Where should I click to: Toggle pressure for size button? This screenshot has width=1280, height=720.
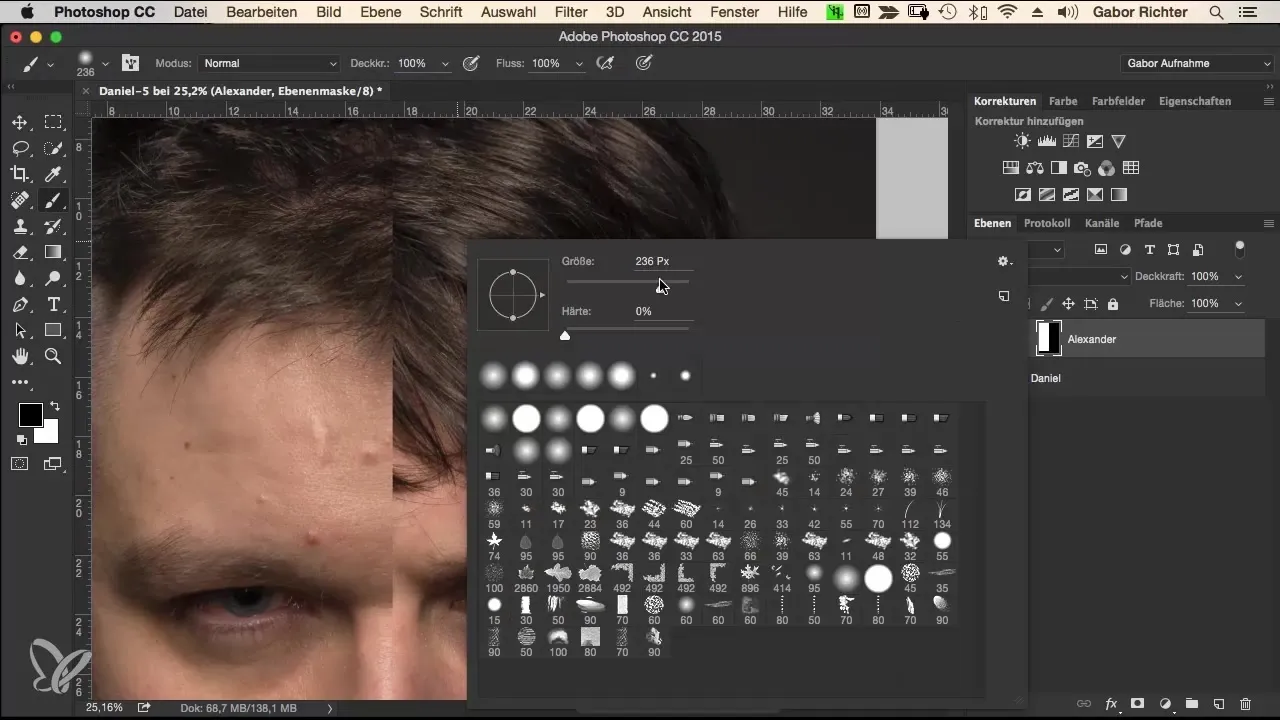coord(645,63)
